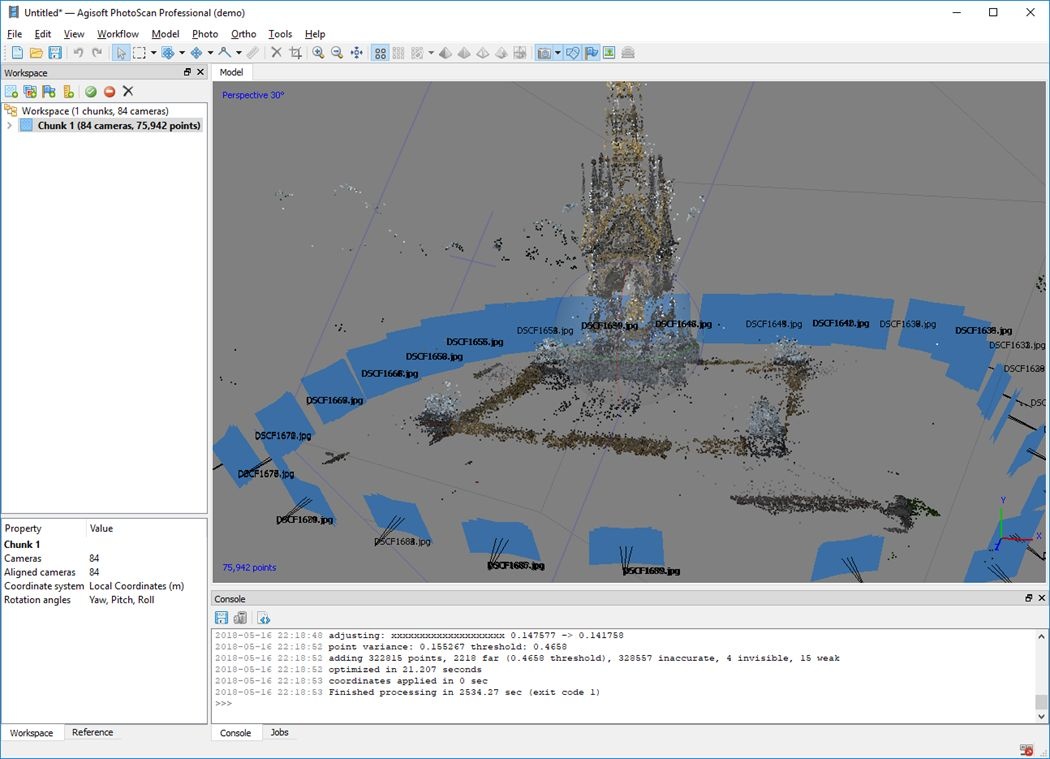Click the Zoom In magnifier icon
Viewport: 1050px width, 759px height.
[318, 53]
